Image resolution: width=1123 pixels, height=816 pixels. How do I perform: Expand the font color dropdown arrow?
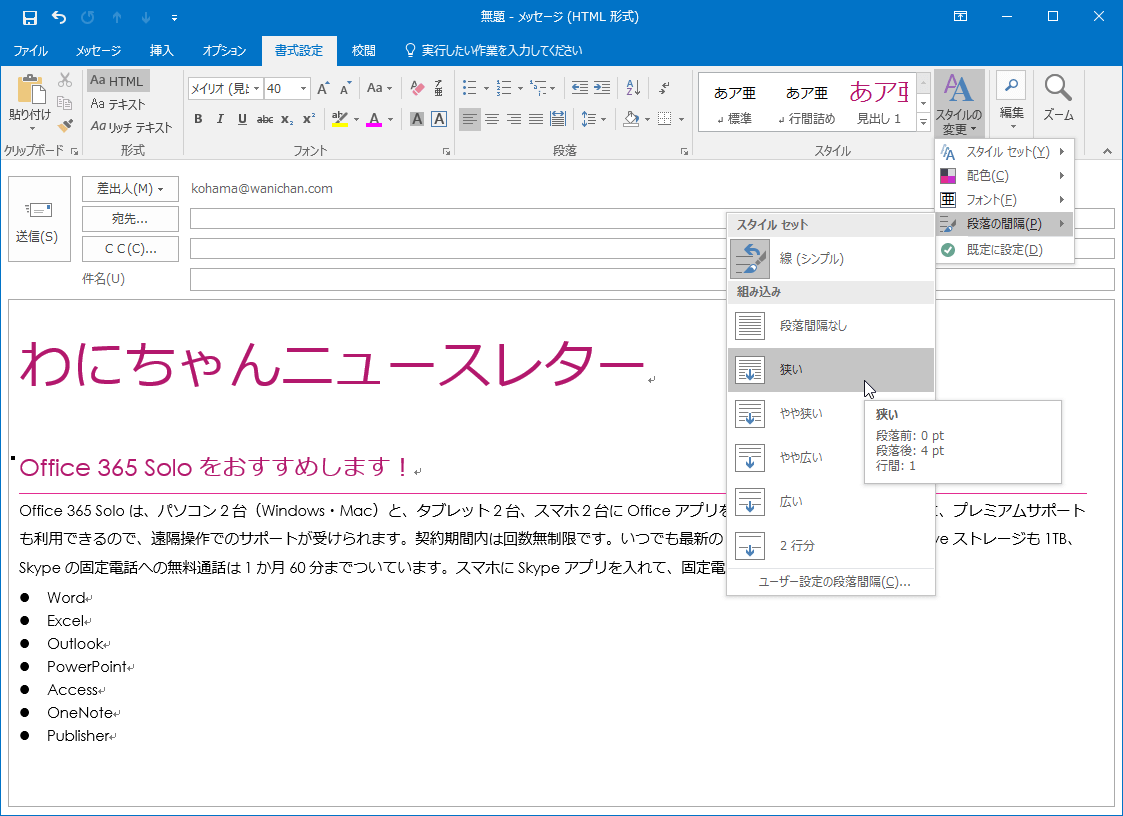pos(390,119)
